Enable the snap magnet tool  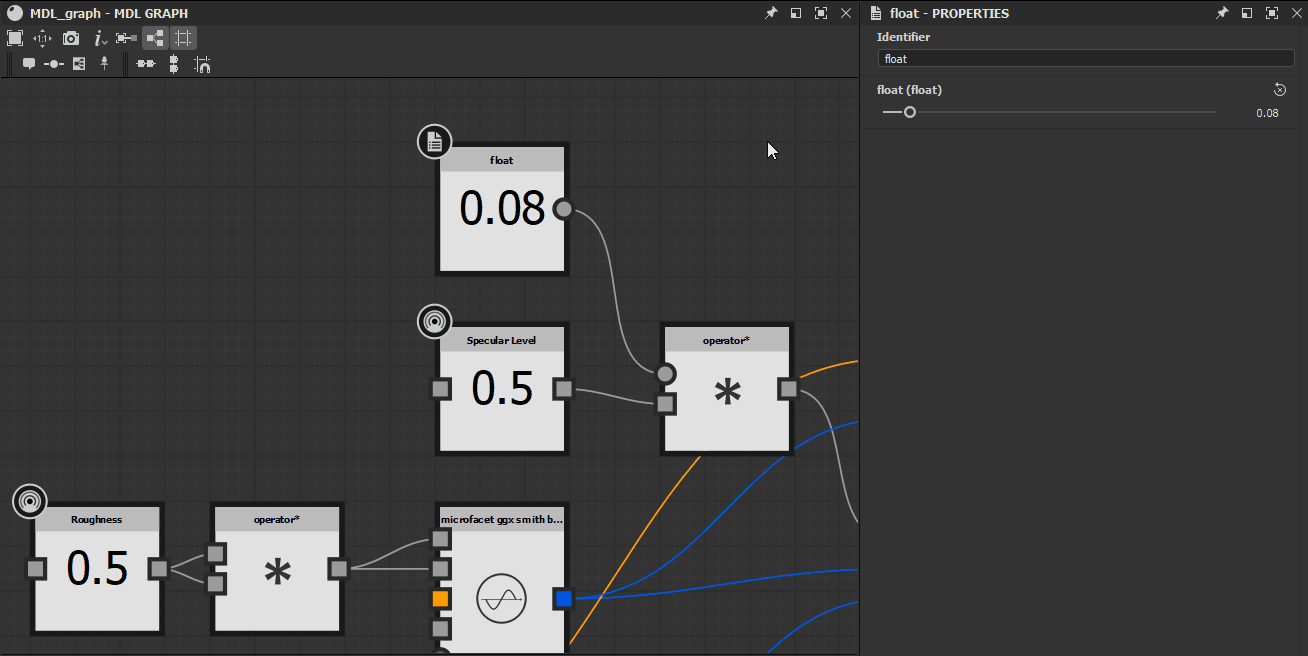click(x=201, y=64)
